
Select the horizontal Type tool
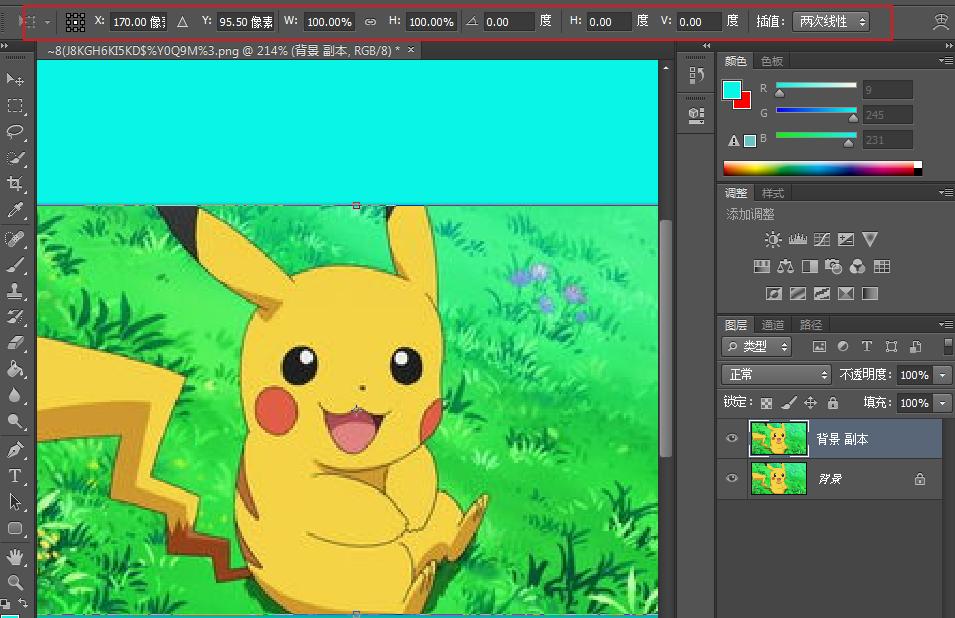point(15,476)
